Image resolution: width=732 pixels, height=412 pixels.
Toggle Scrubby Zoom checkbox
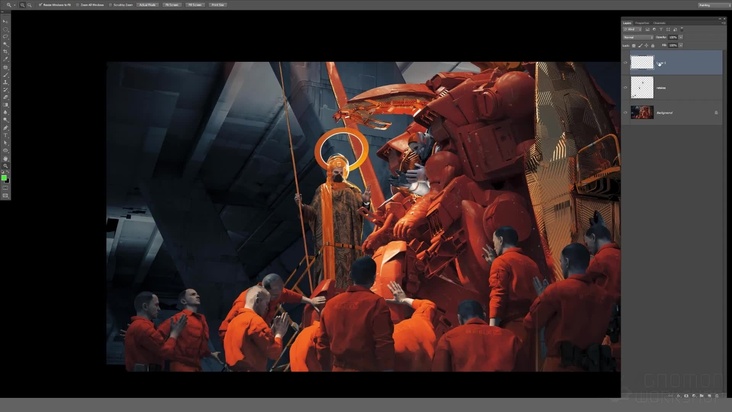tap(110, 5)
